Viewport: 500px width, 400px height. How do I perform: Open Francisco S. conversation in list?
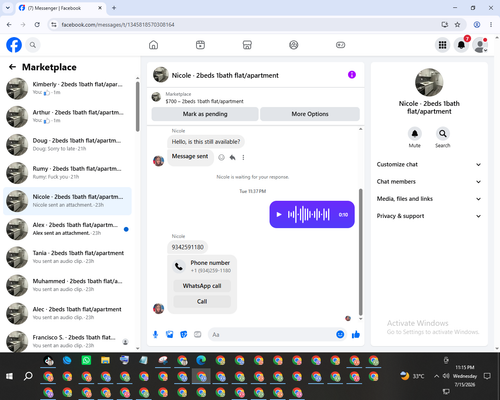tap(67, 341)
